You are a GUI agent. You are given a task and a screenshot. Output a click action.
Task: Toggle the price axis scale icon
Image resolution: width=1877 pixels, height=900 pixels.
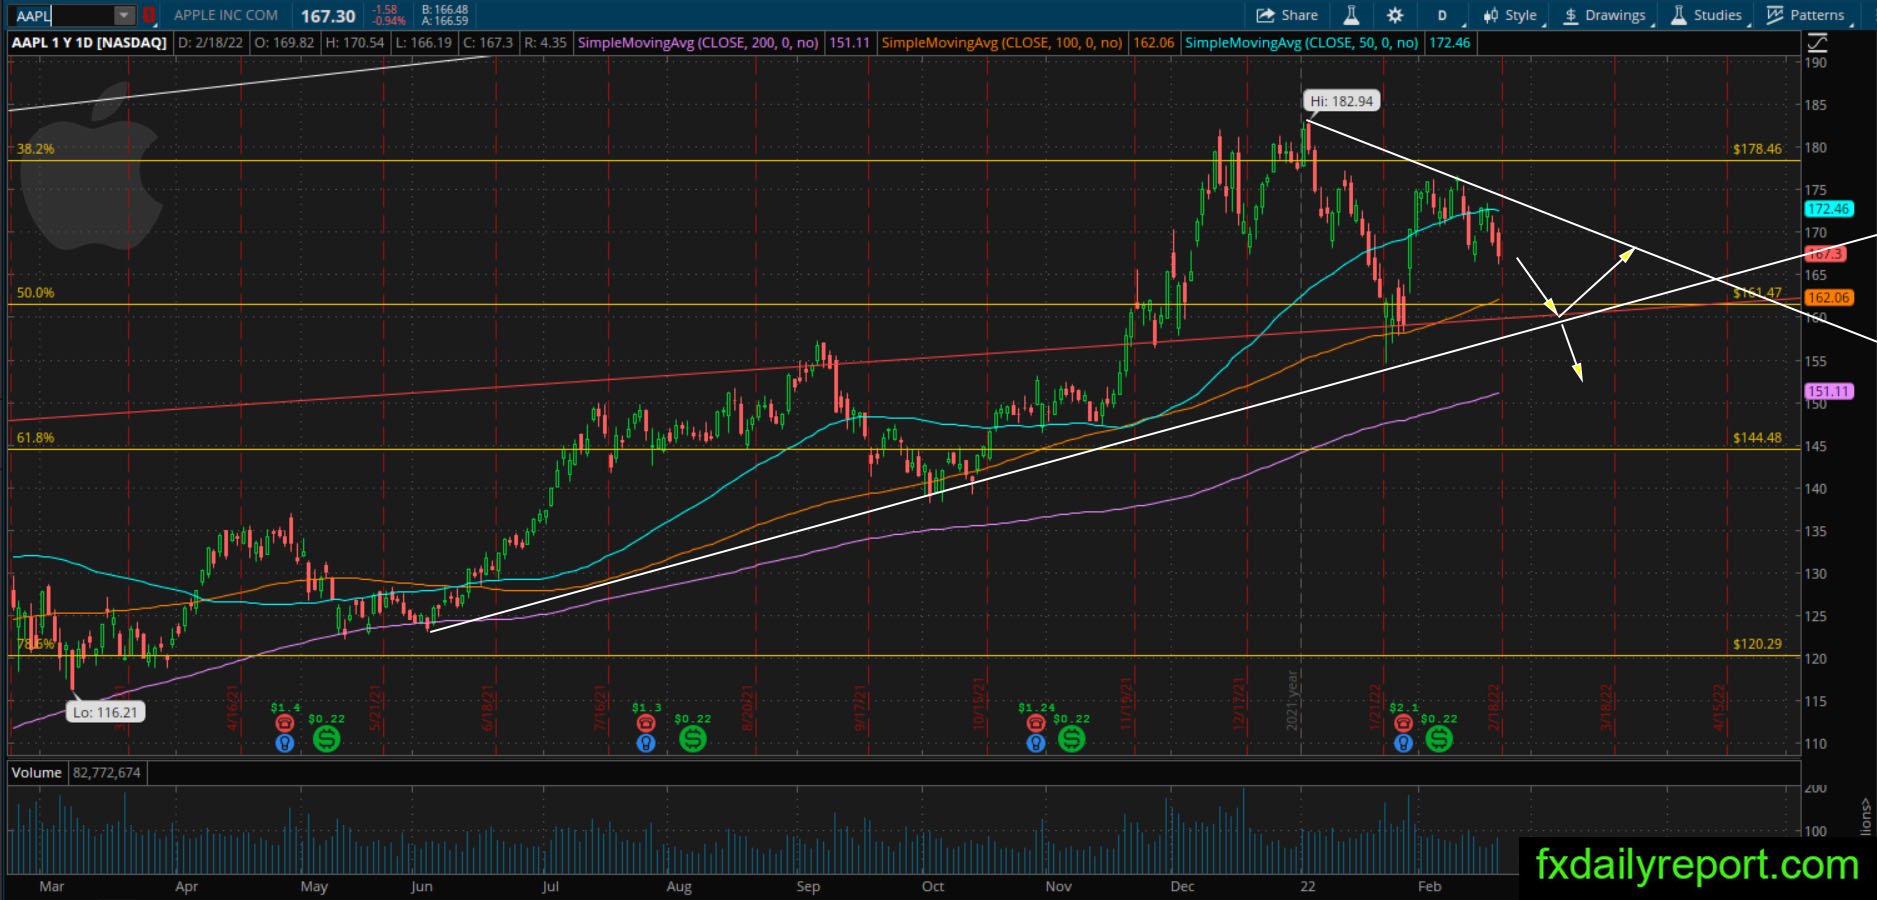tap(1817, 43)
